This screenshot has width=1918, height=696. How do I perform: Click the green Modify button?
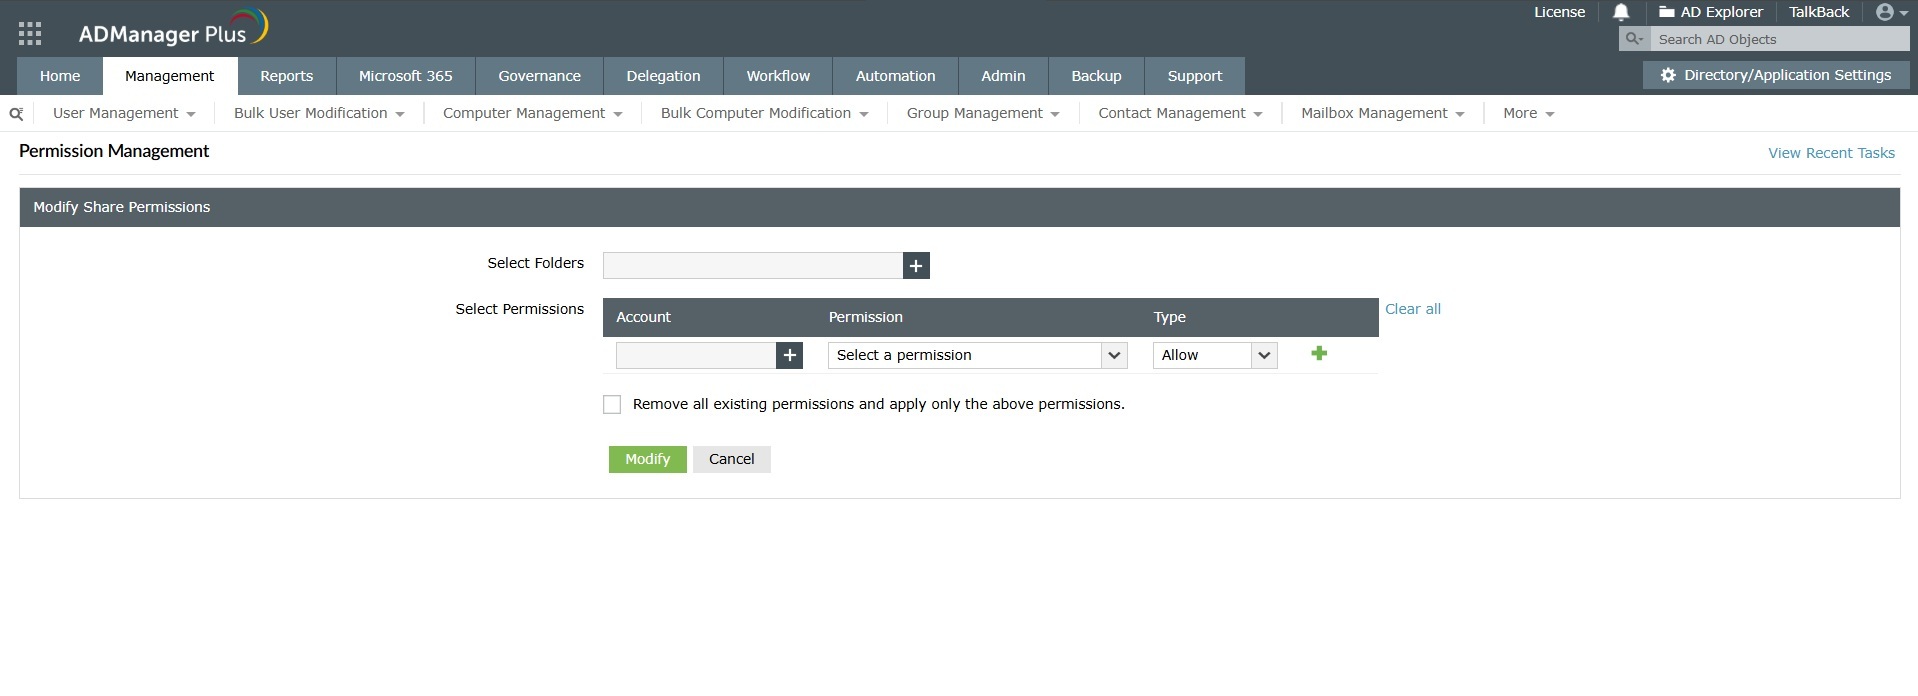(648, 459)
